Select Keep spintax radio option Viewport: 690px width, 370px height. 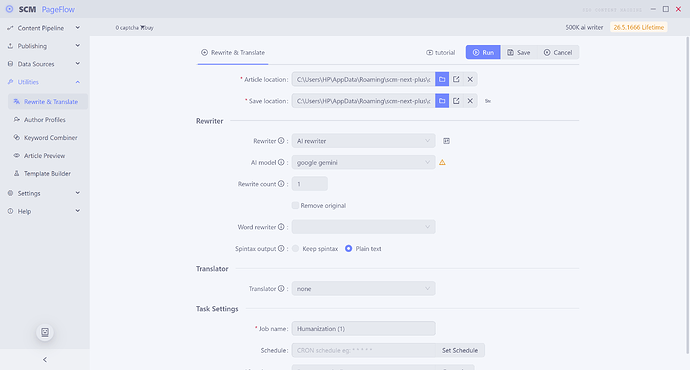point(295,249)
